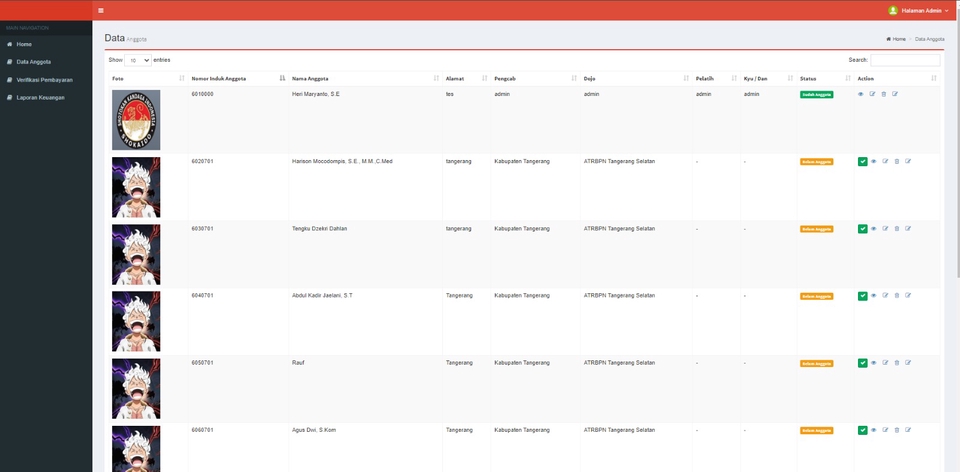Click Belum Anggota badge in Rauf row
Screen dimensions: 960x472
coord(816,363)
